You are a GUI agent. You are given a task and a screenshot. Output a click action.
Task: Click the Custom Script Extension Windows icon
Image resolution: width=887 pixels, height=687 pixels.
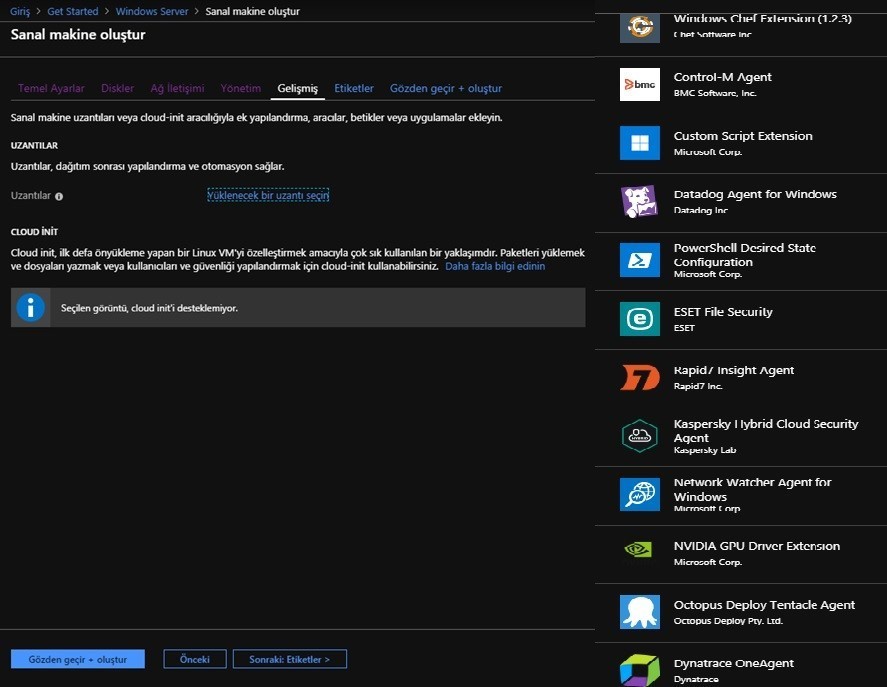(x=640, y=143)
